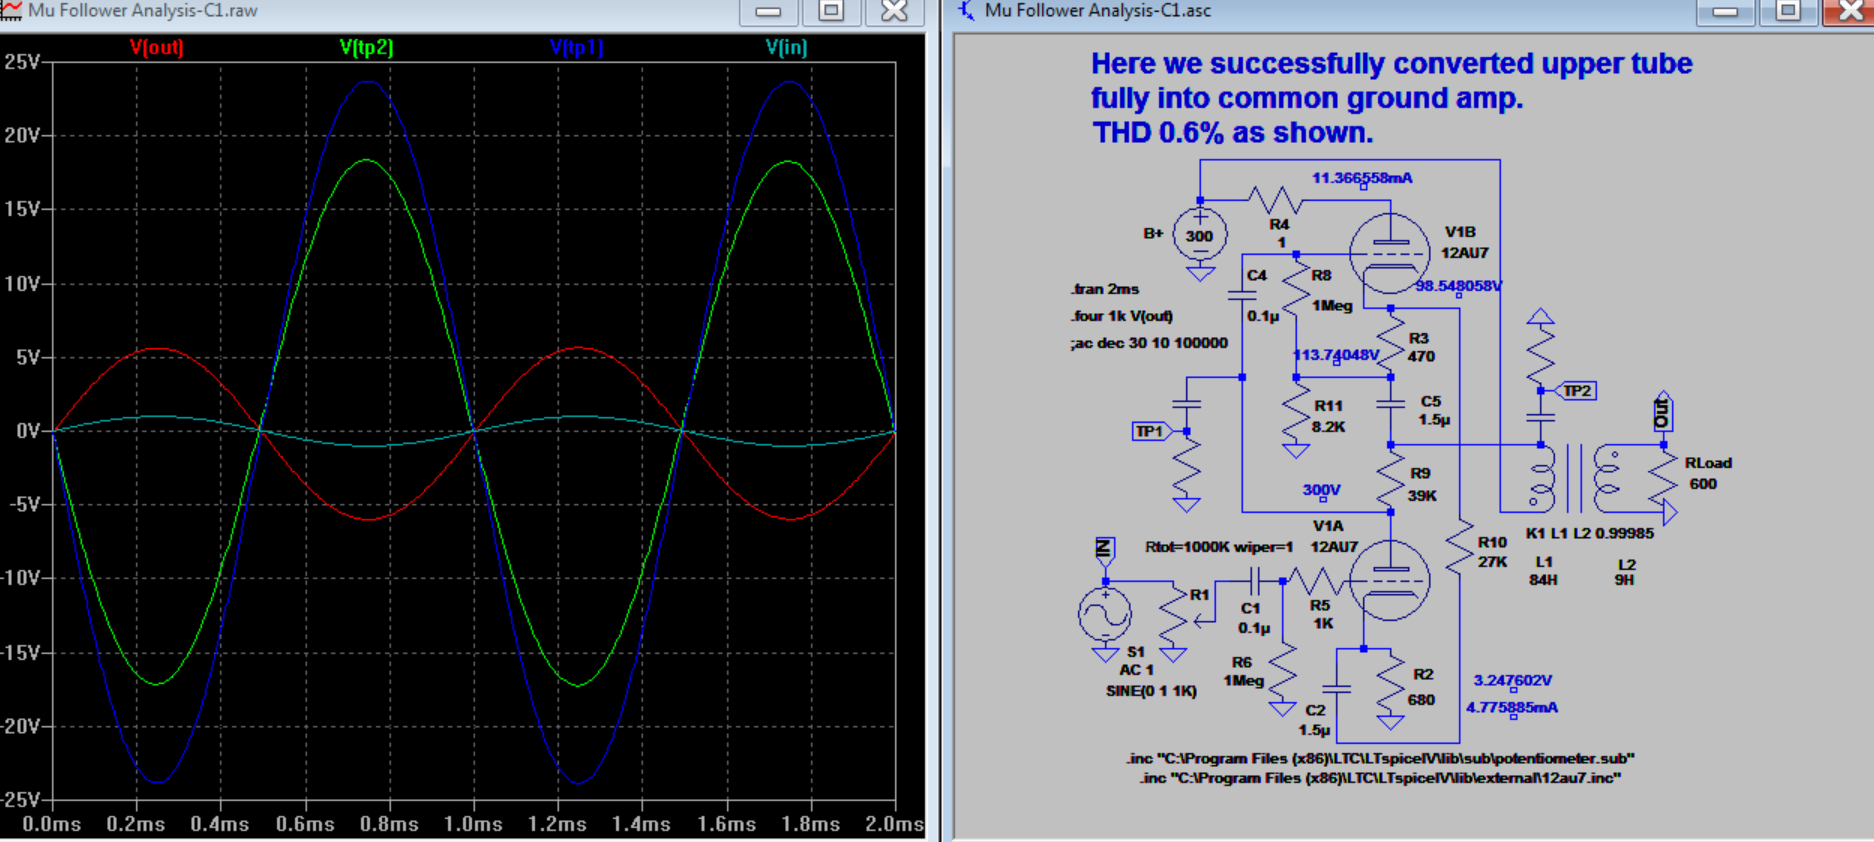This screenshot has width=1874, height=842.
Task: Click the V(tp2) trace label
Action: pyautogui.click(x=366, y=47)
